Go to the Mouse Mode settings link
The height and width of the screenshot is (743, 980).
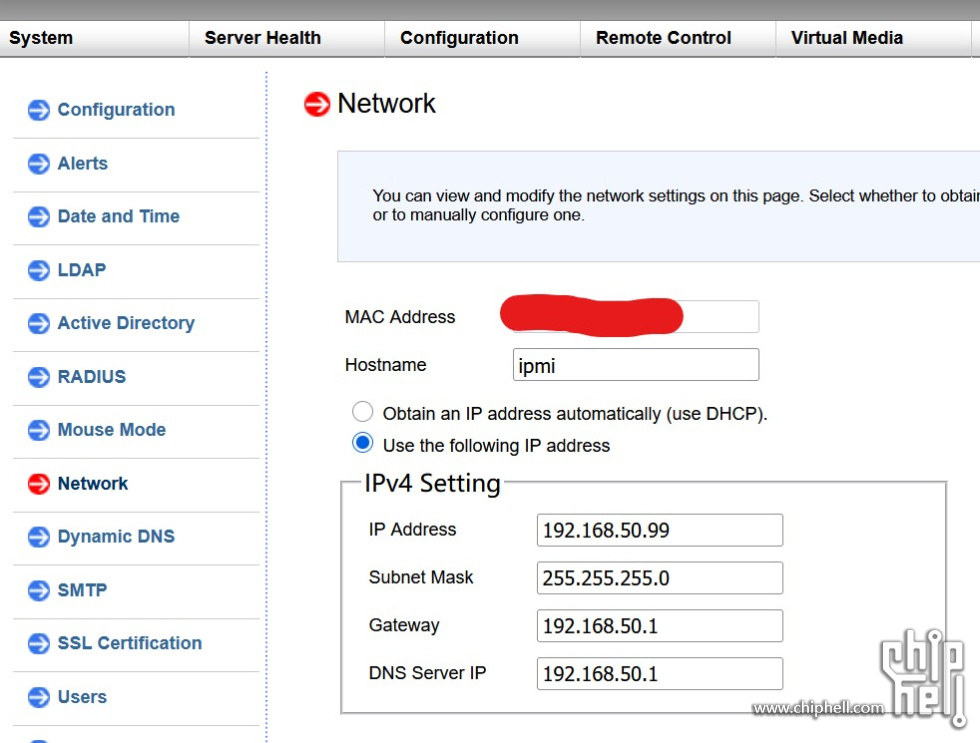pos(111,430)
